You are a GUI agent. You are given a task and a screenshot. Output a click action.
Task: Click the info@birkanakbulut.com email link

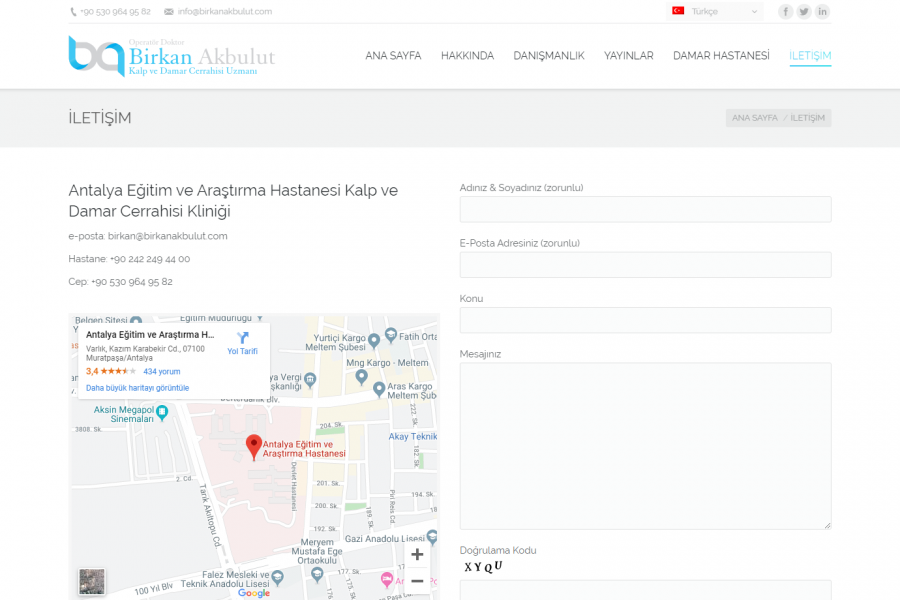224,12
